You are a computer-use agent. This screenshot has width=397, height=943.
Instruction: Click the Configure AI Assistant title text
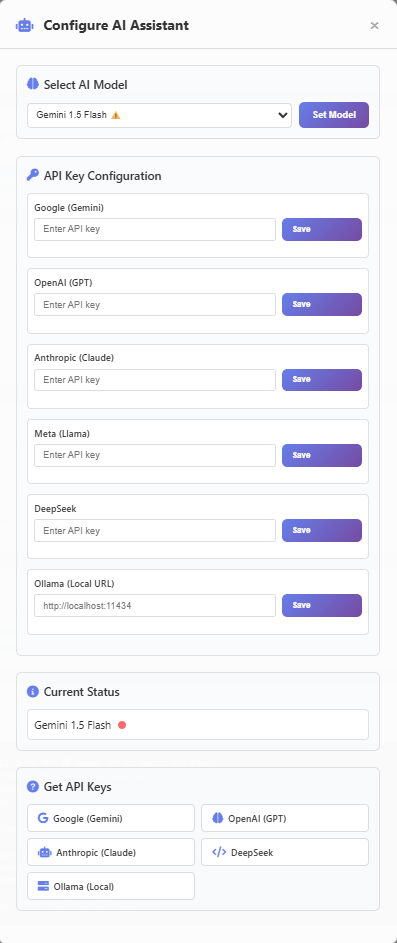(116, 25)
